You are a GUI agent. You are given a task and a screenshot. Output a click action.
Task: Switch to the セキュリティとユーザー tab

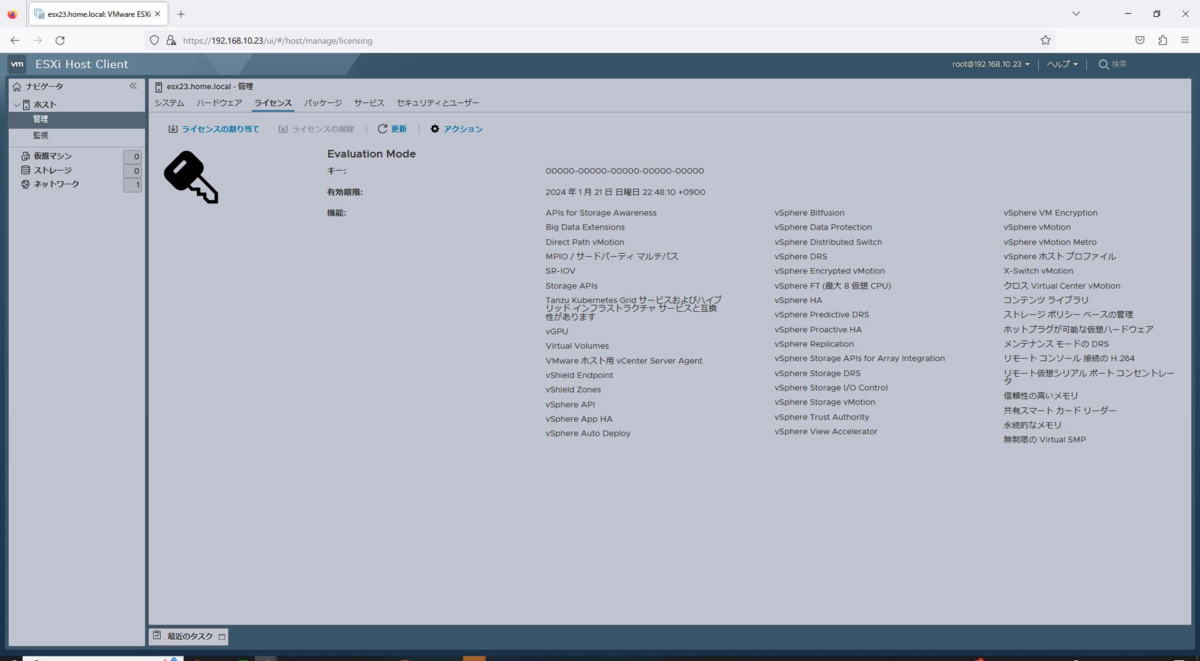[438, 103]
